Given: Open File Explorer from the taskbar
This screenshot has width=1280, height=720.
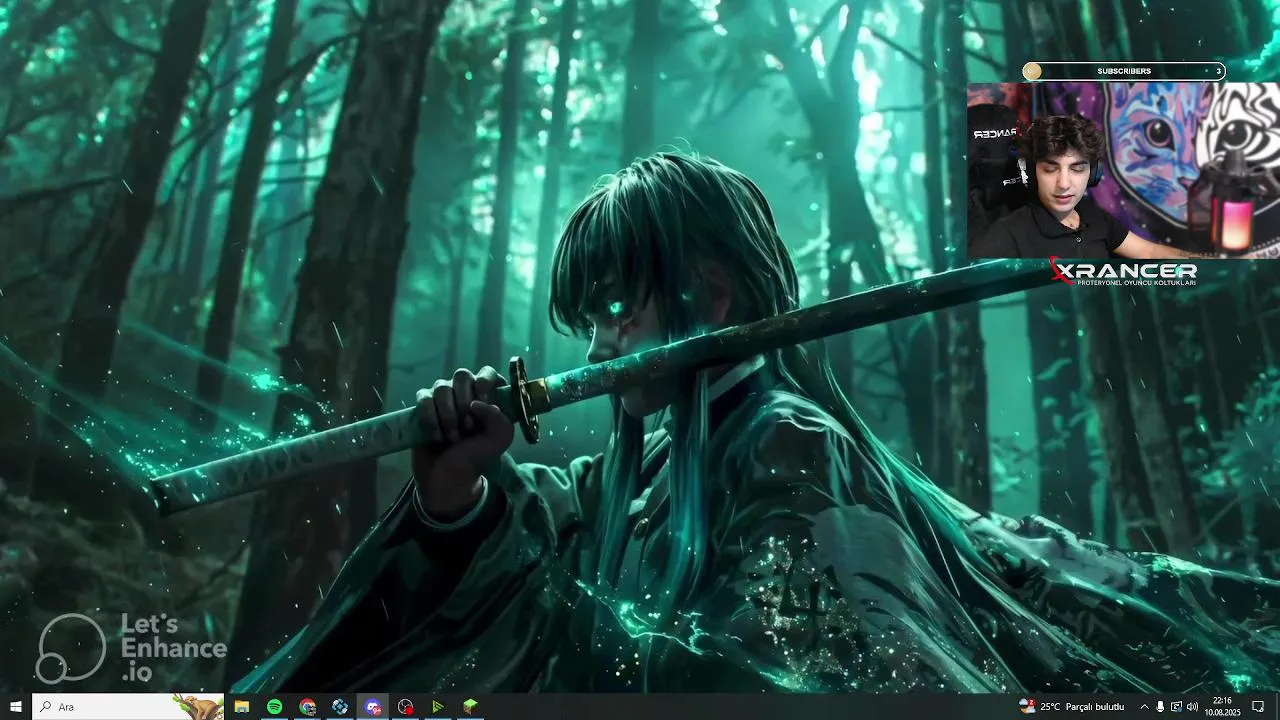Looking at the screenshot, I should (x=242, y=707).
